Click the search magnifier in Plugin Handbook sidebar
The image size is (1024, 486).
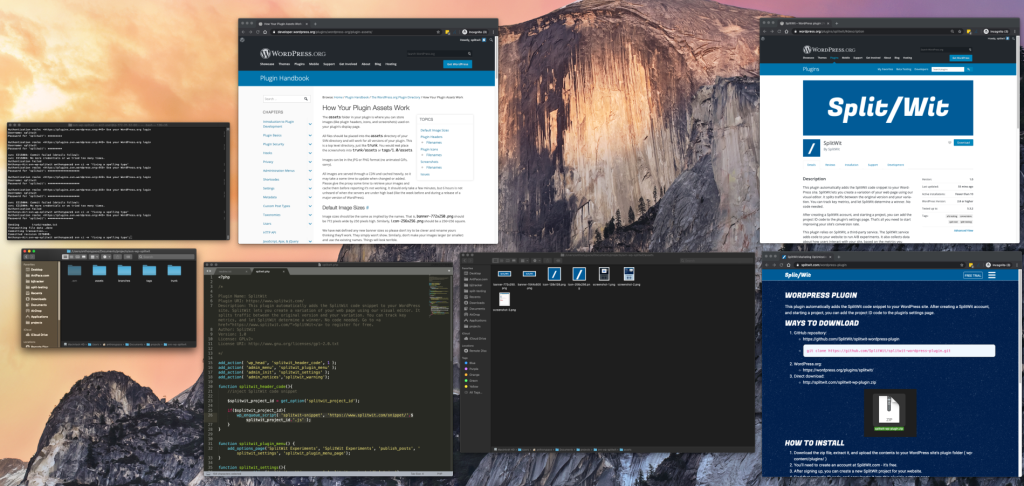[306, 99]
